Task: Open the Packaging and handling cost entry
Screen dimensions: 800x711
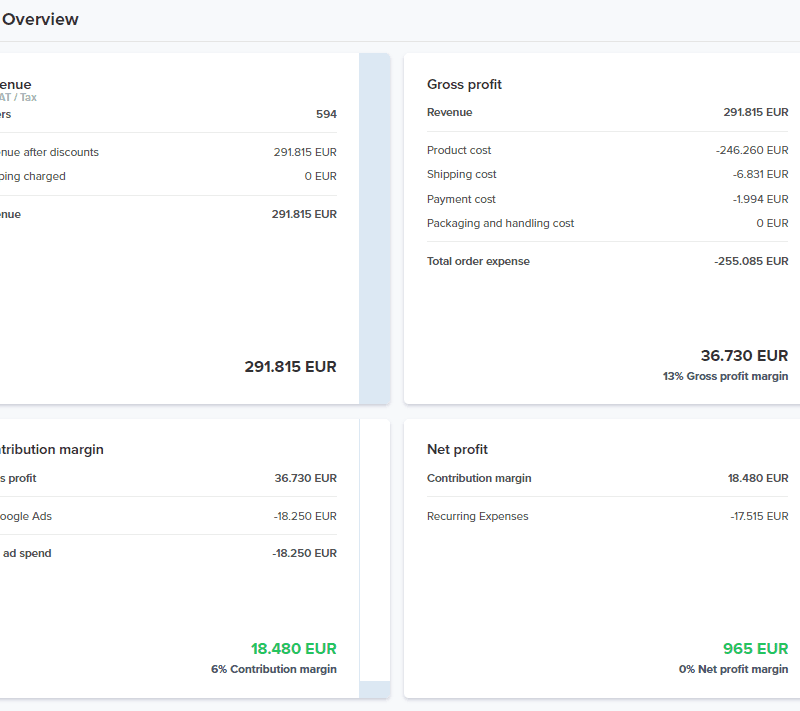Action: (500, 224)
